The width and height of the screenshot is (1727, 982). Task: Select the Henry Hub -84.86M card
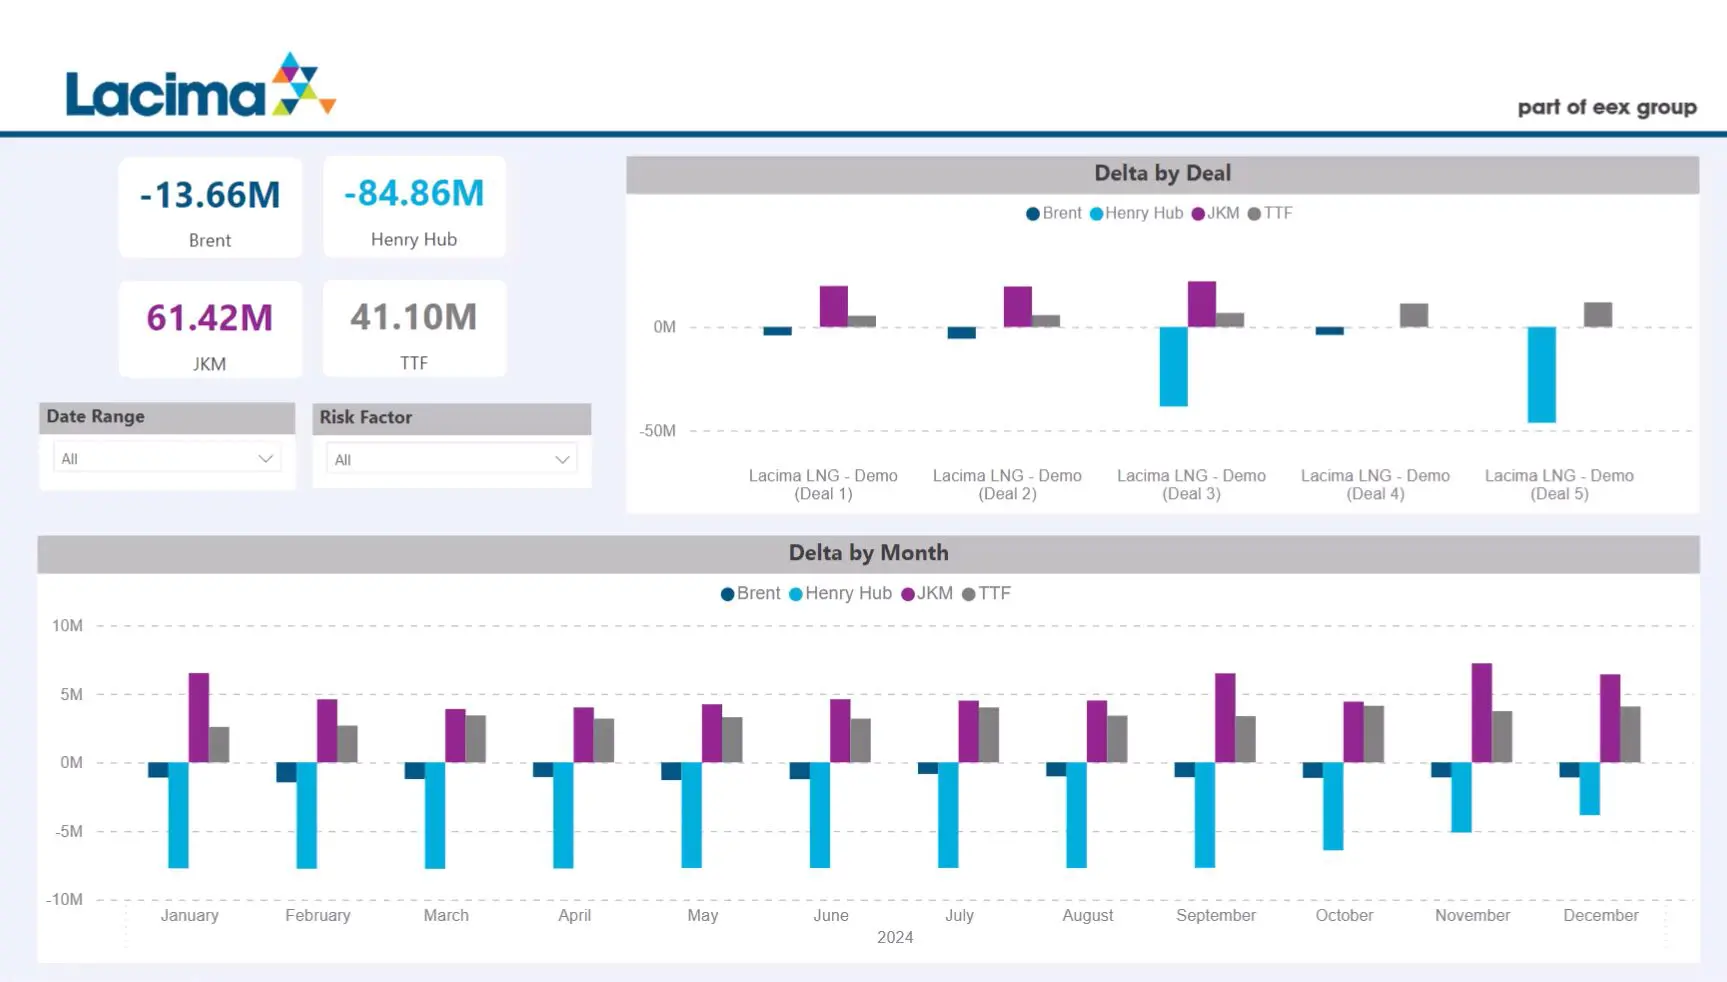point(414,207)
